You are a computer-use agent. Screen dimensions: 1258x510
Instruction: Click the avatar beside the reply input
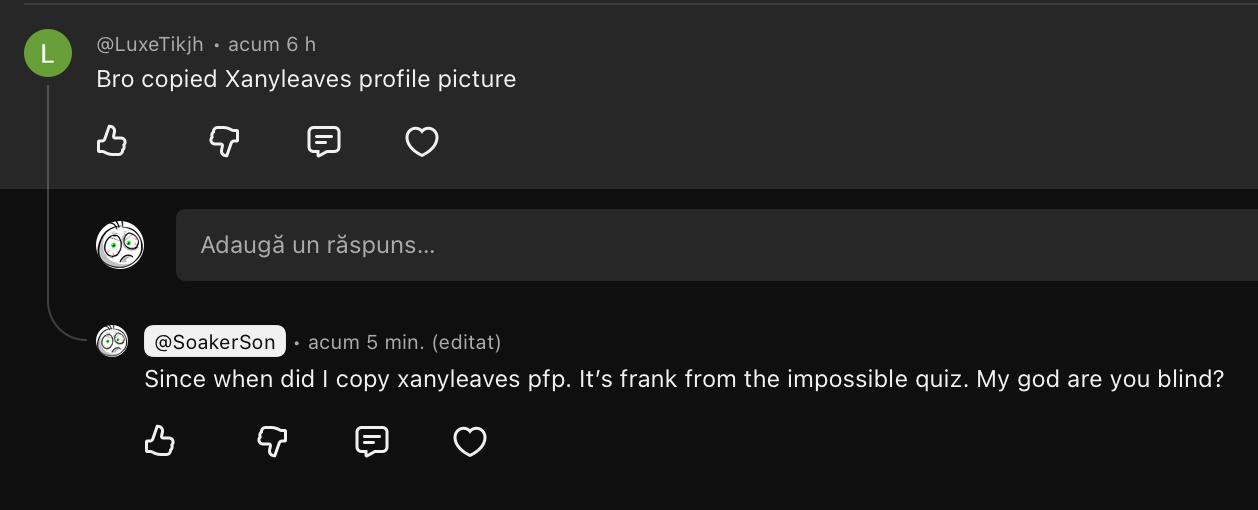click(120, 245)
